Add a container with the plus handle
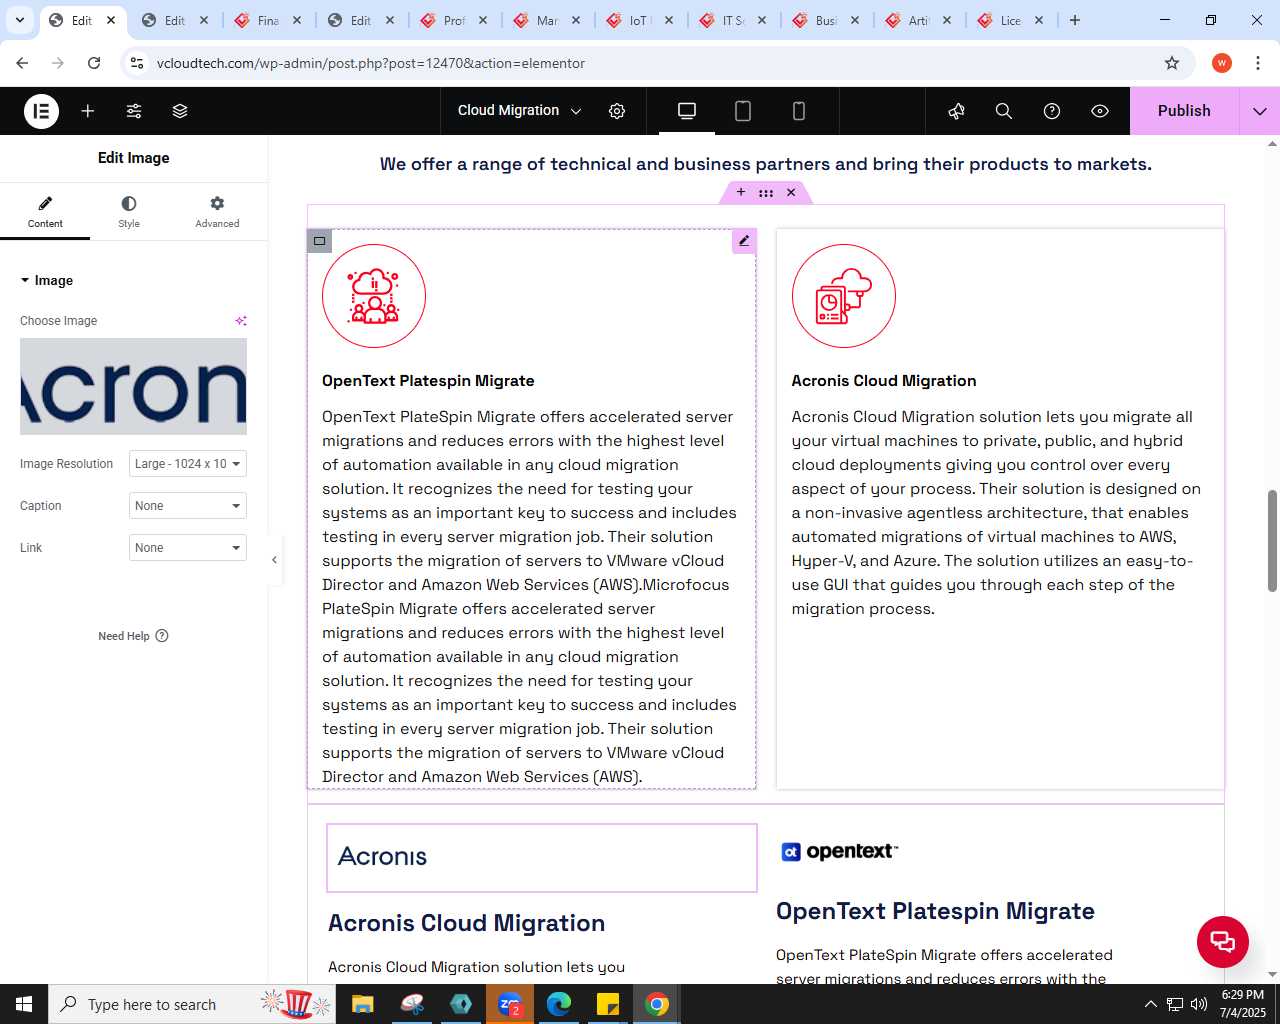The height and width of the screenshot is (1024, 1280). click(741, 192)
